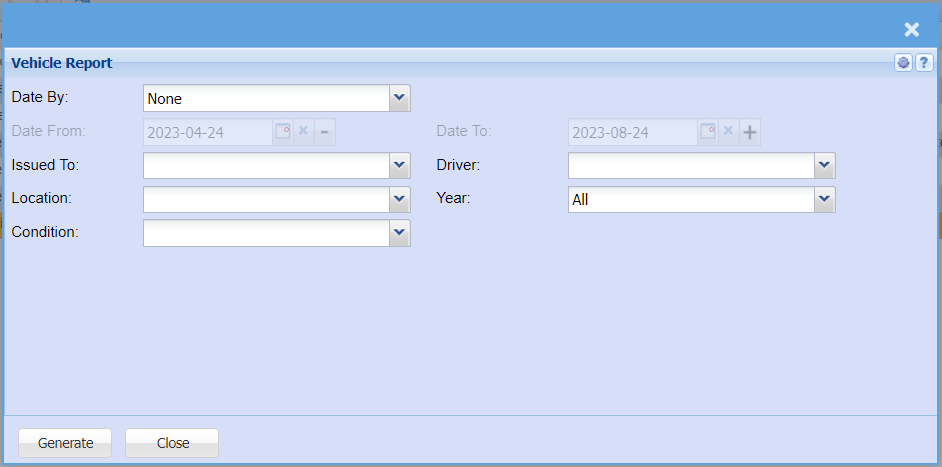942x467 pixels.
Task: Click the Date To label
Action: click(x=464, y=131)
